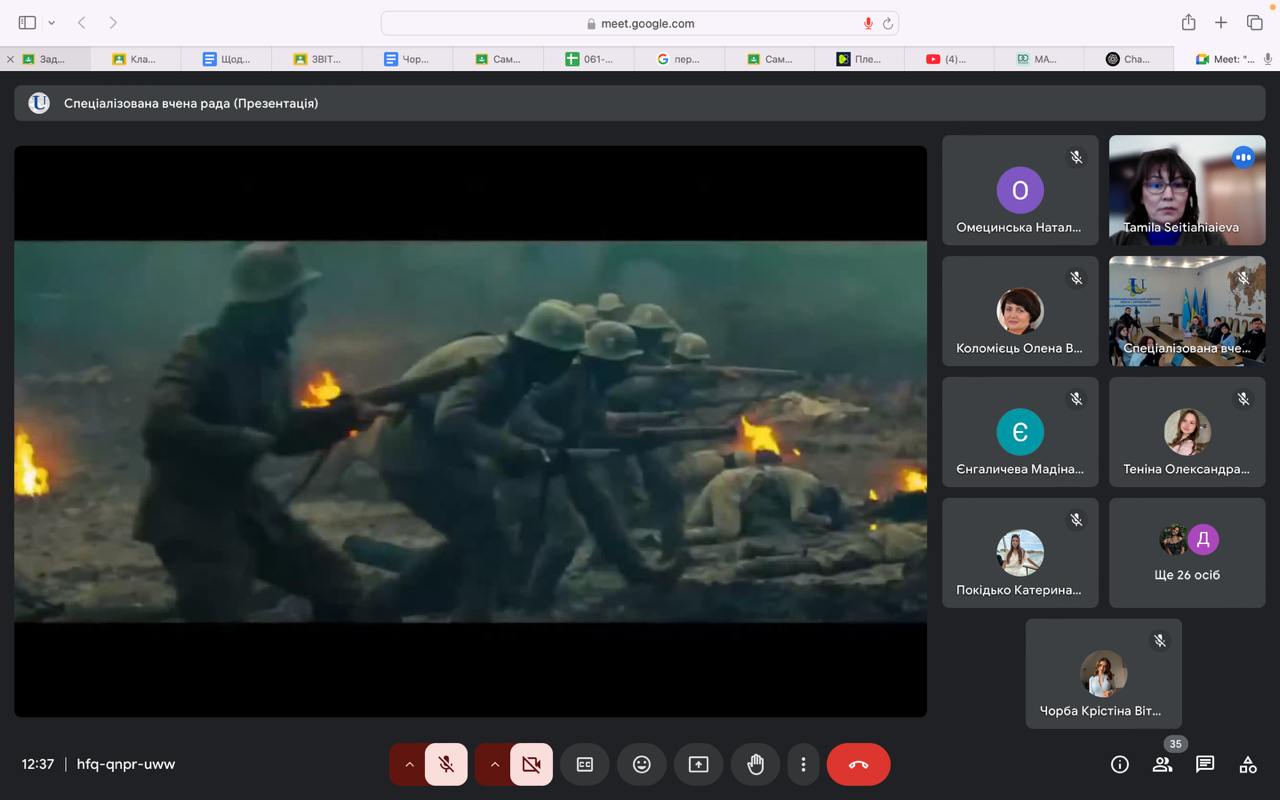Switch to the Щод... document tab

click(226, 59)
